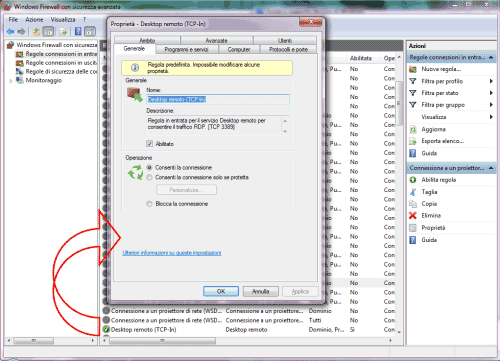Viewport: 500px width, 361px height.
Task: Open Filtra per profilo submenu arrow
Action: pyautogui.click(x=491, y=81)
